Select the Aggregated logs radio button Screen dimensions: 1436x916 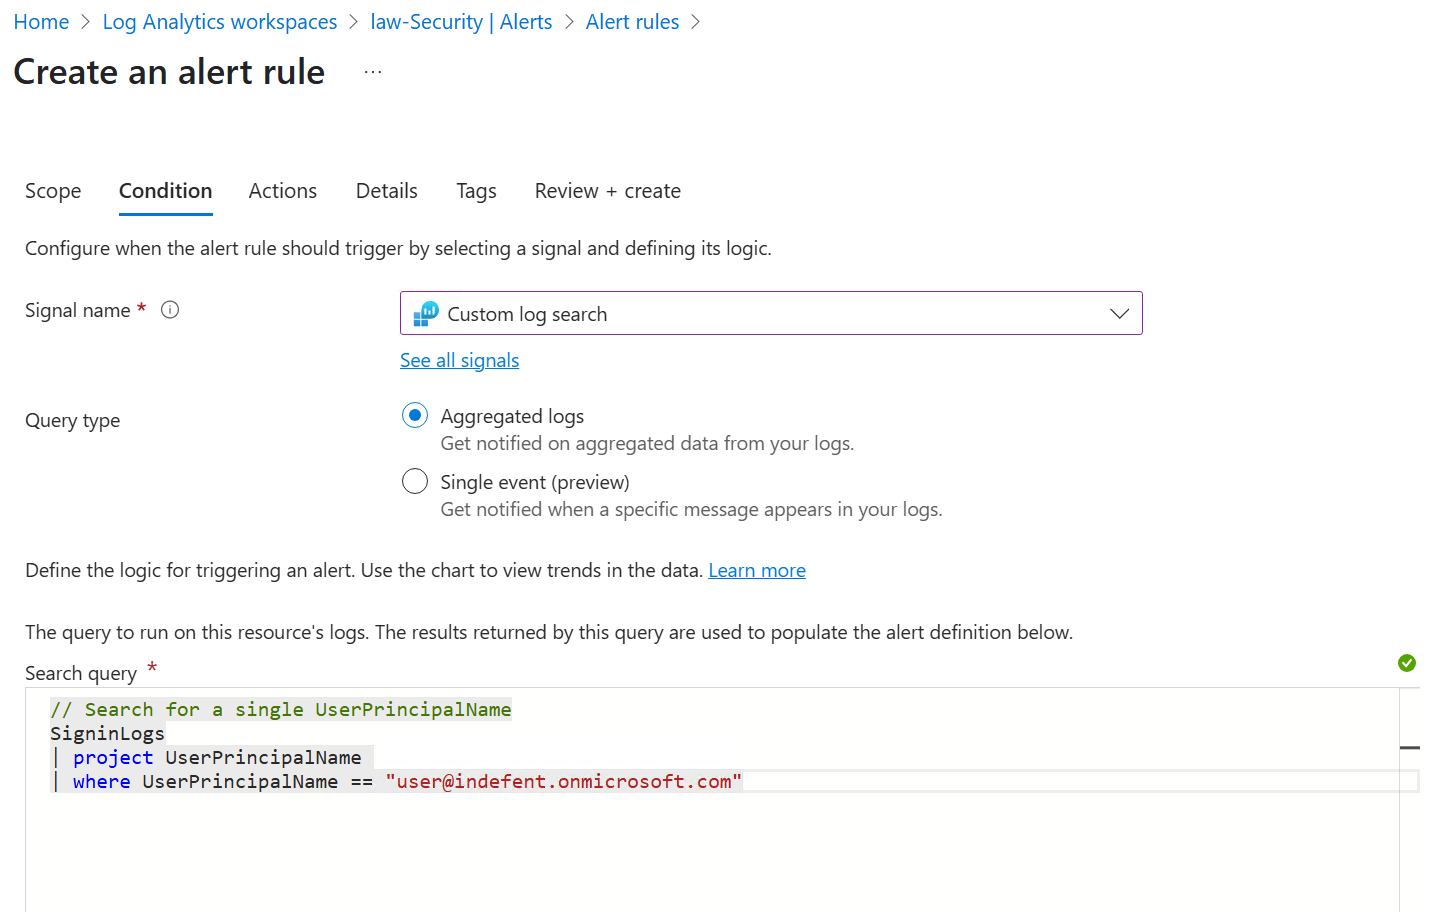coord(415,415)
